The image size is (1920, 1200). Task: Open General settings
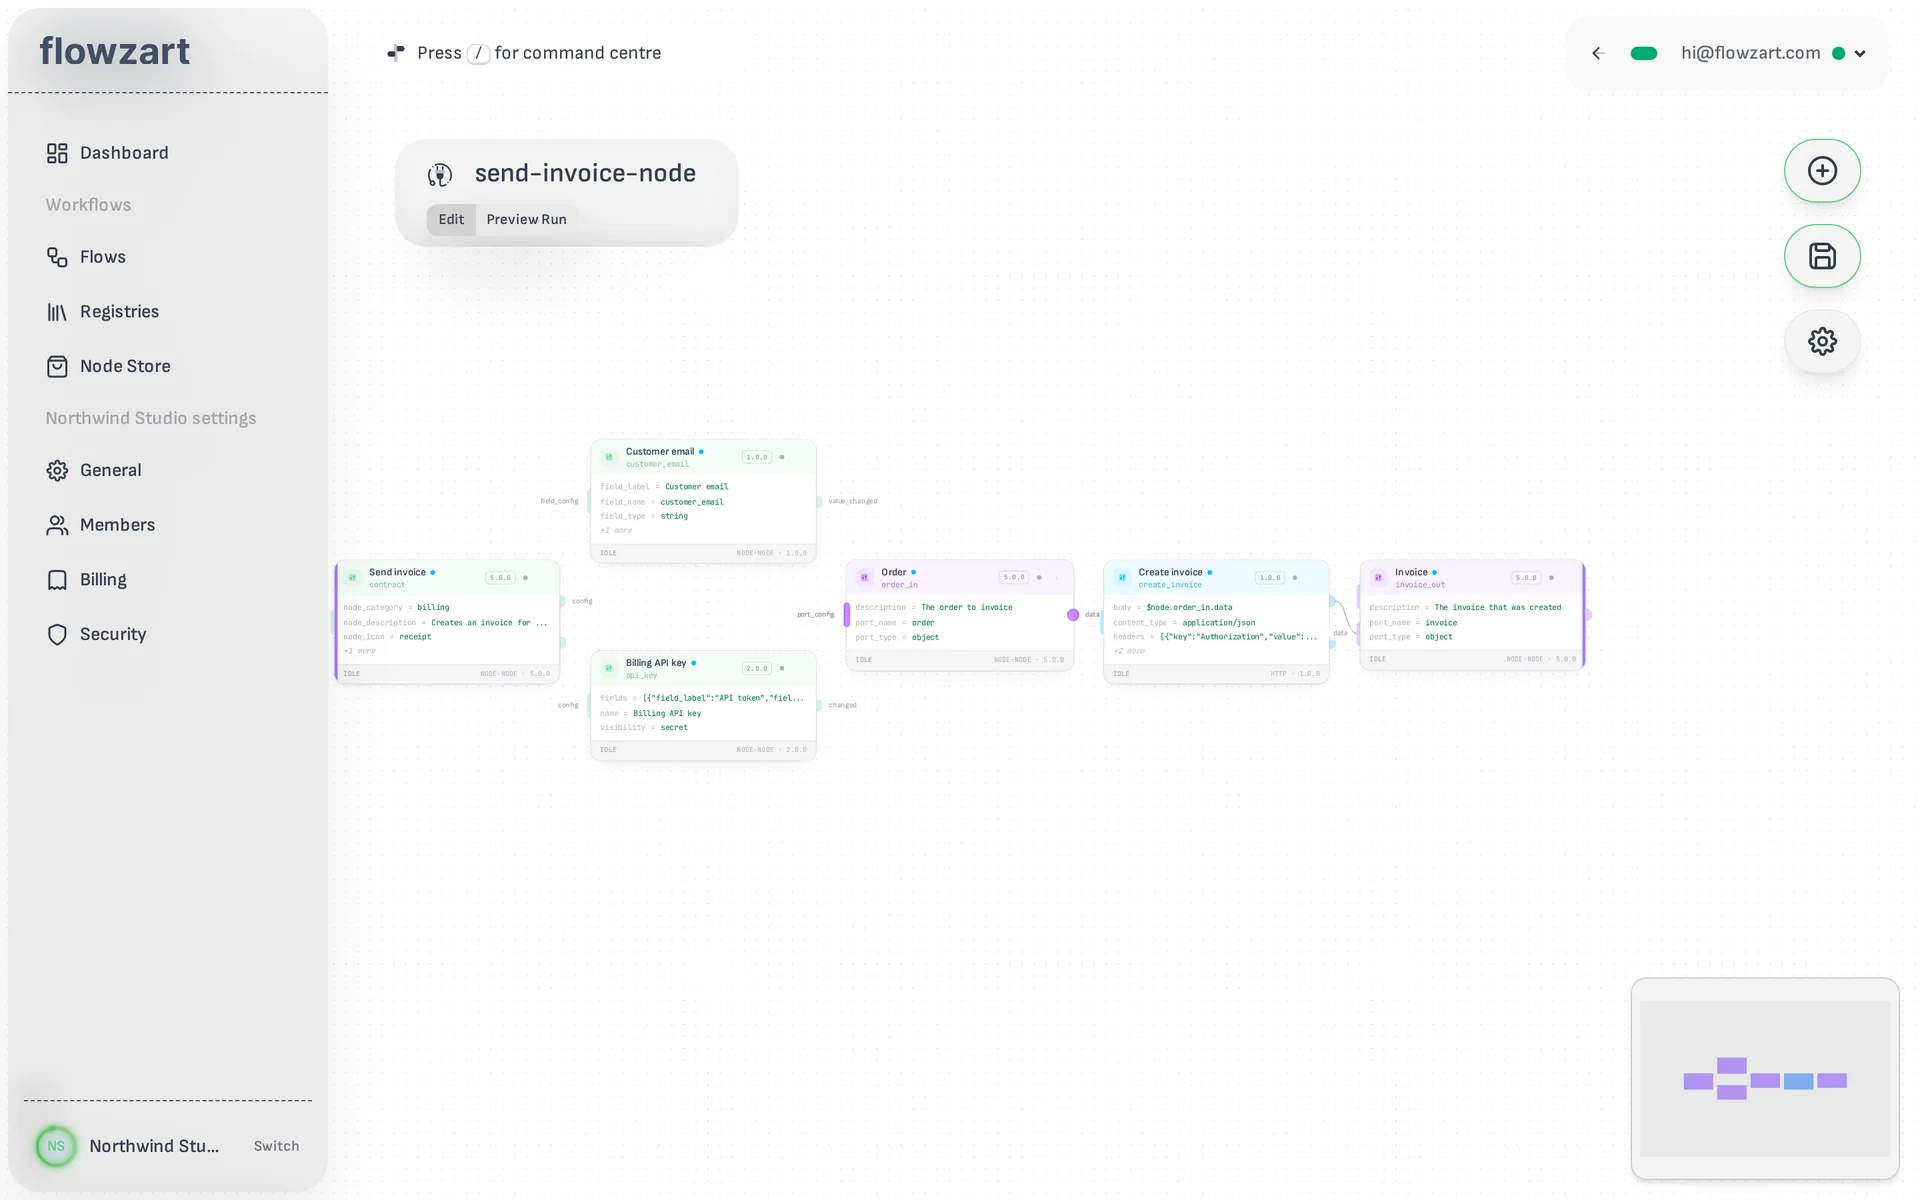[x=94, y=470]
